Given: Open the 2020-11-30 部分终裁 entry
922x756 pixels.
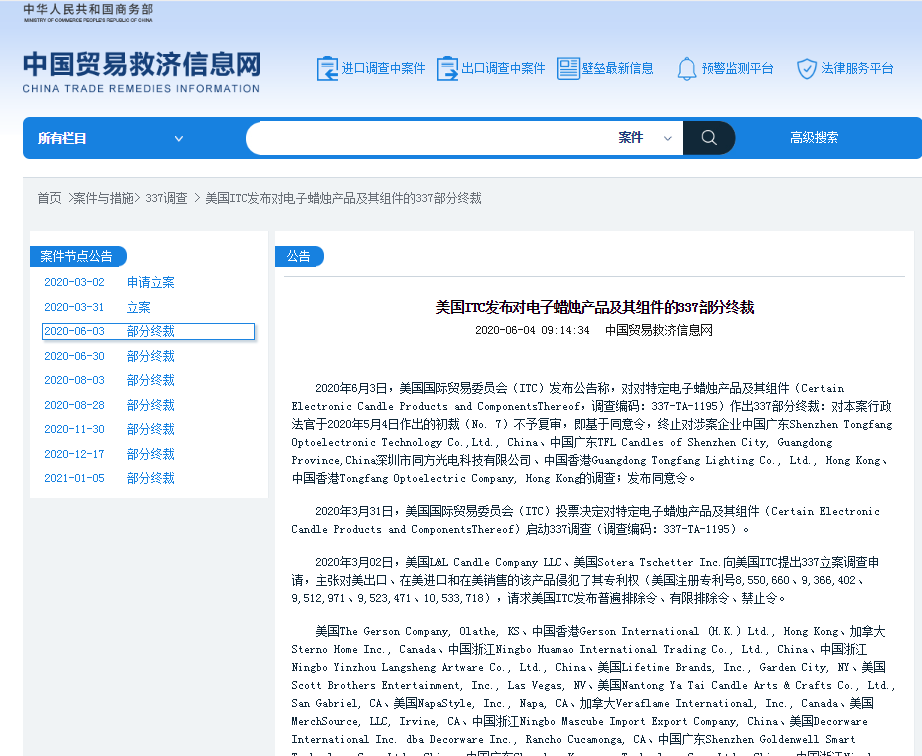Looking at the screenshot, I should click(109, 429).
